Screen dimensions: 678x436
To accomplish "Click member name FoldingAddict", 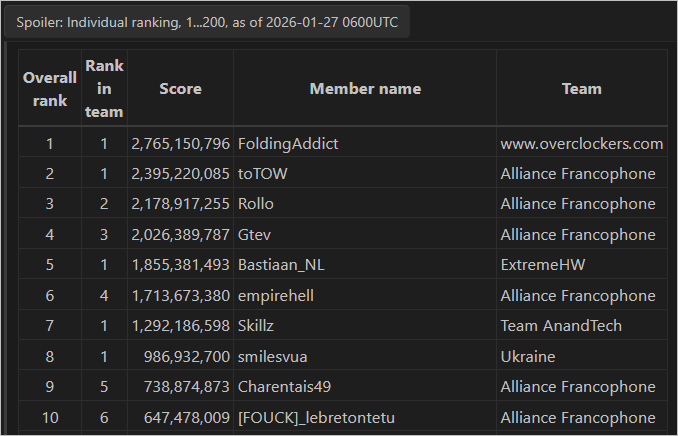I will pyautogui.click(x=288, y=144).
